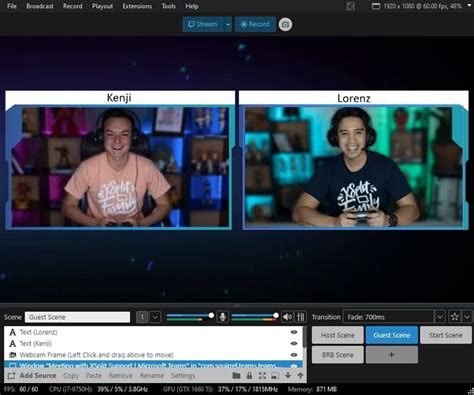Select the Text (Kenji) source row
Image resolution: width=474 pixels, height=395 pixels.
[154, 343]
